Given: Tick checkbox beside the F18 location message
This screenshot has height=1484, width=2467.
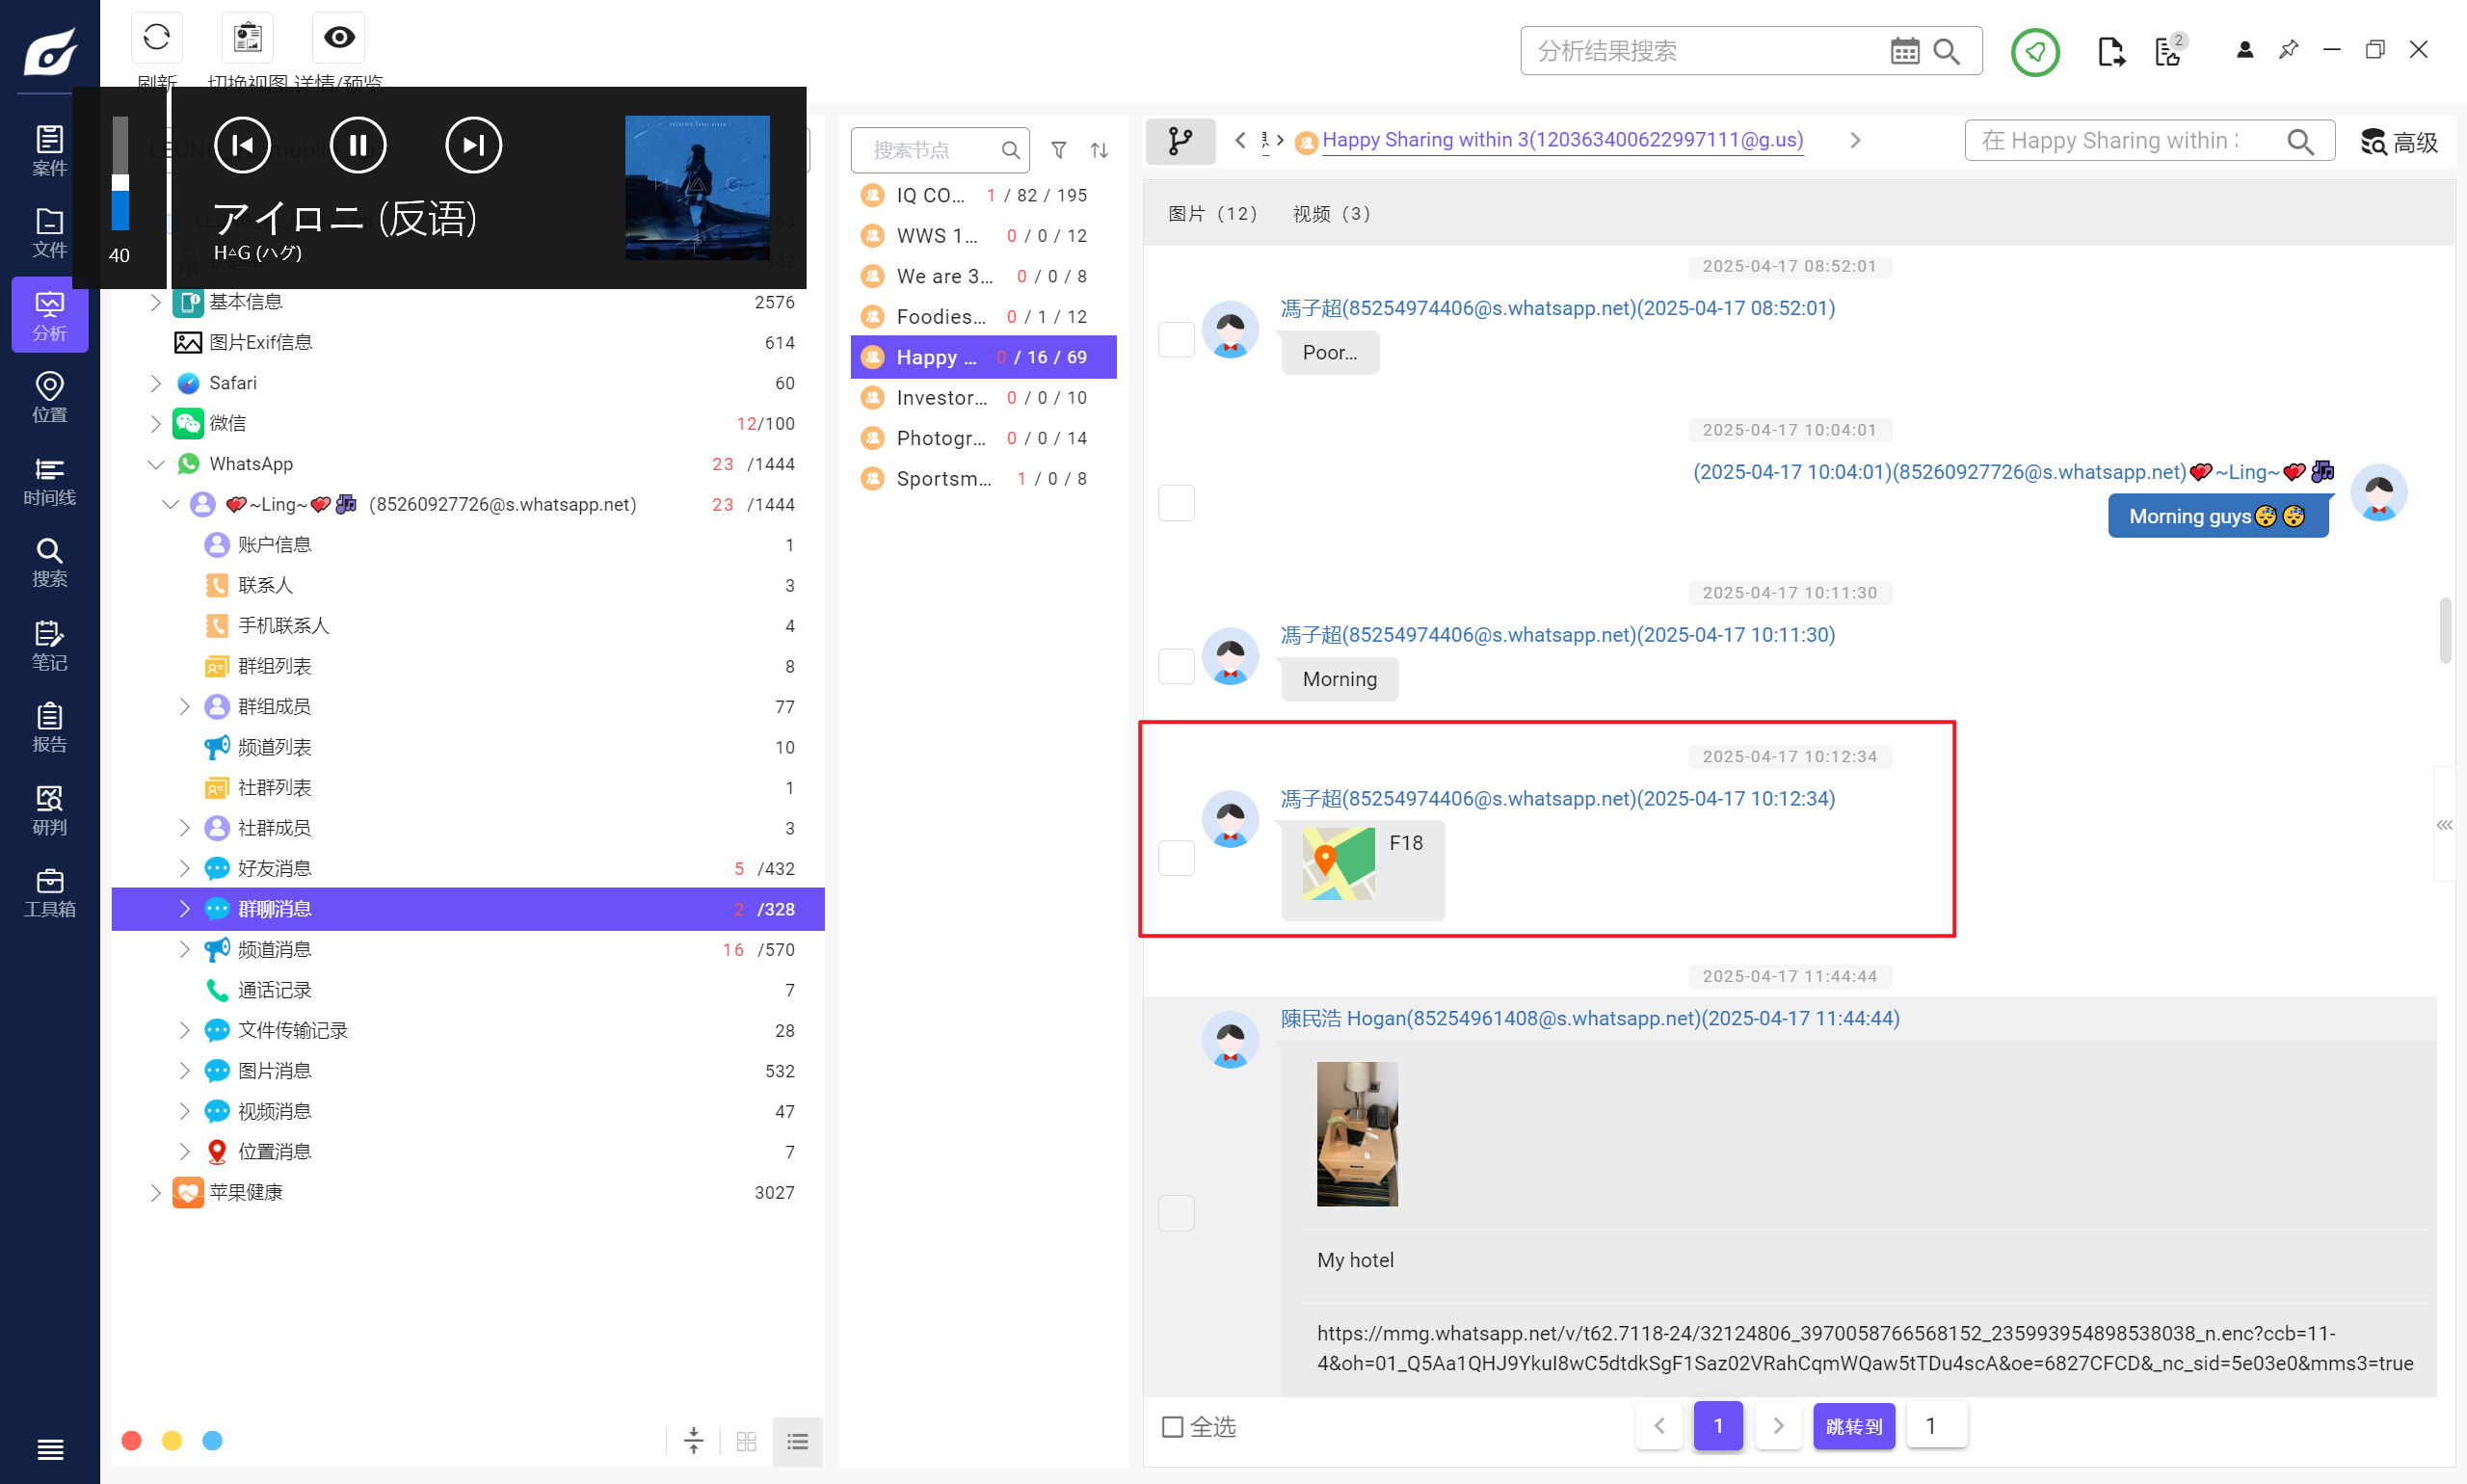Looking at the screenshot, I should point(1176,857).
